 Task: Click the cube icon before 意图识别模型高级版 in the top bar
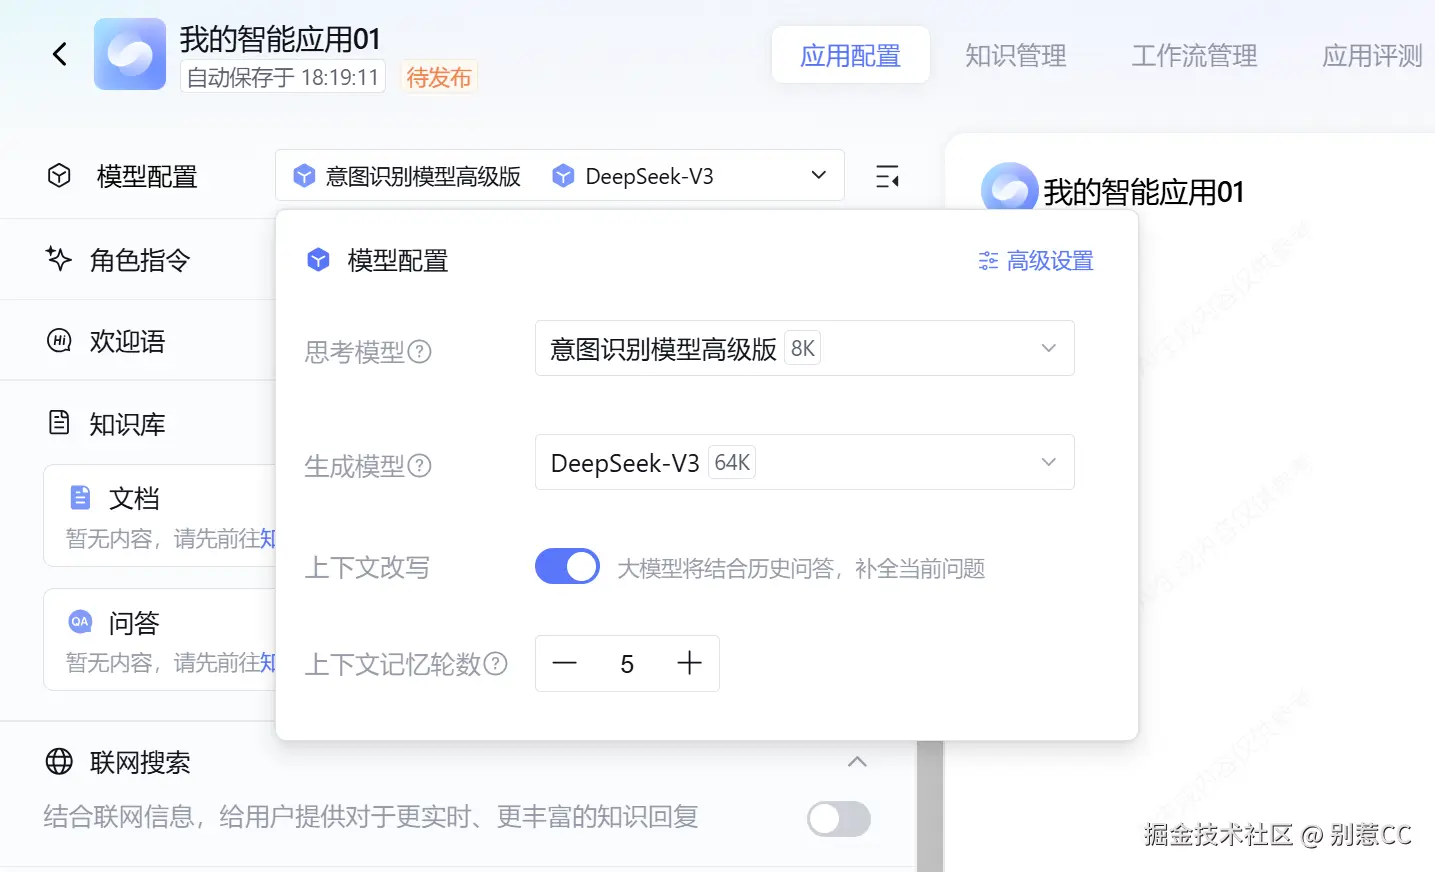click(304, 177)
